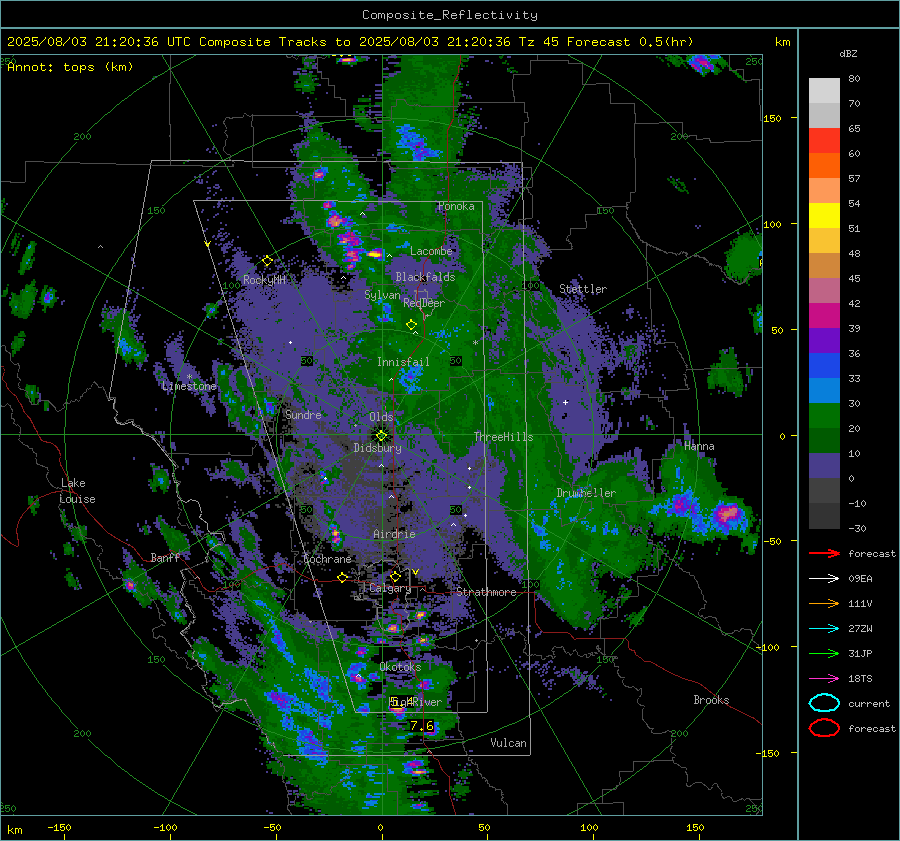Select the magenta 18TS arrow legend icon

click(x=824, y=679)
